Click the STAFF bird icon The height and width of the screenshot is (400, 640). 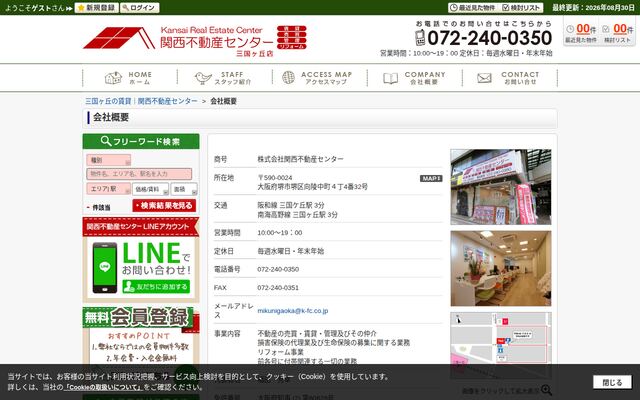click(203, 78)
